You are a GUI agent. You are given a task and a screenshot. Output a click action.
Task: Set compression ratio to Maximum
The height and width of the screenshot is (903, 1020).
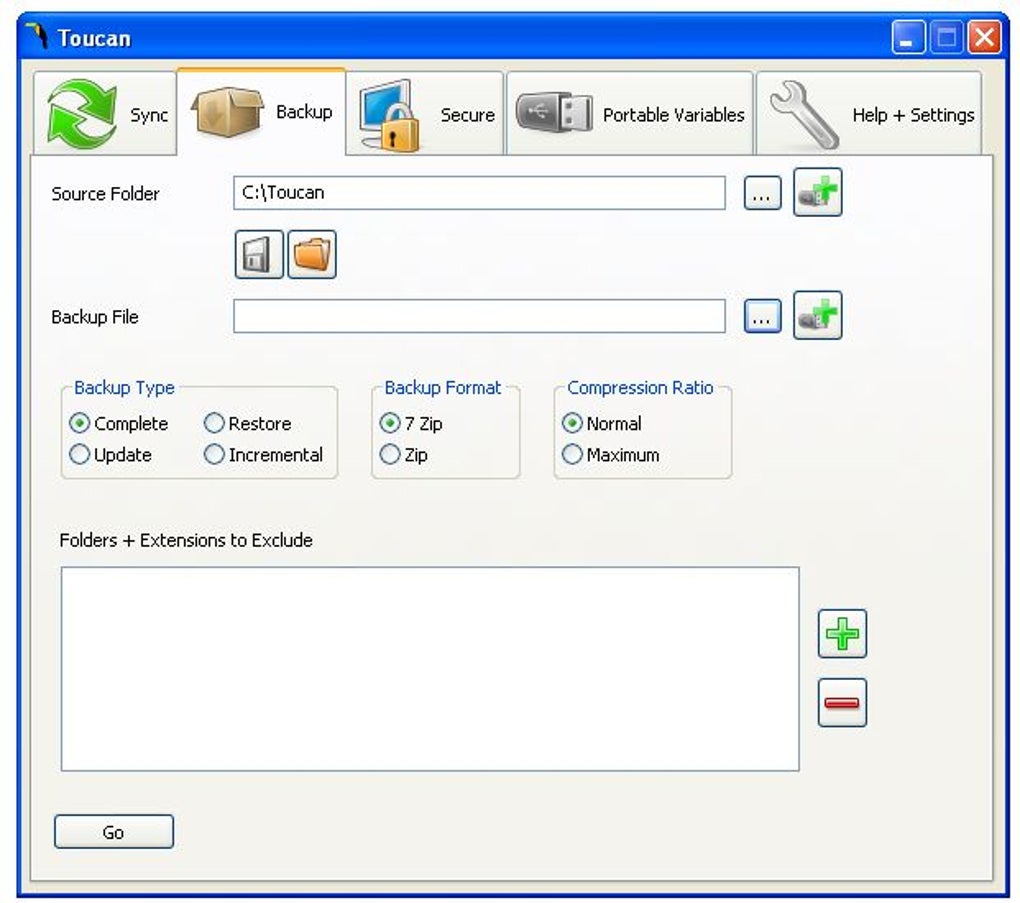[x=611, y=455]
